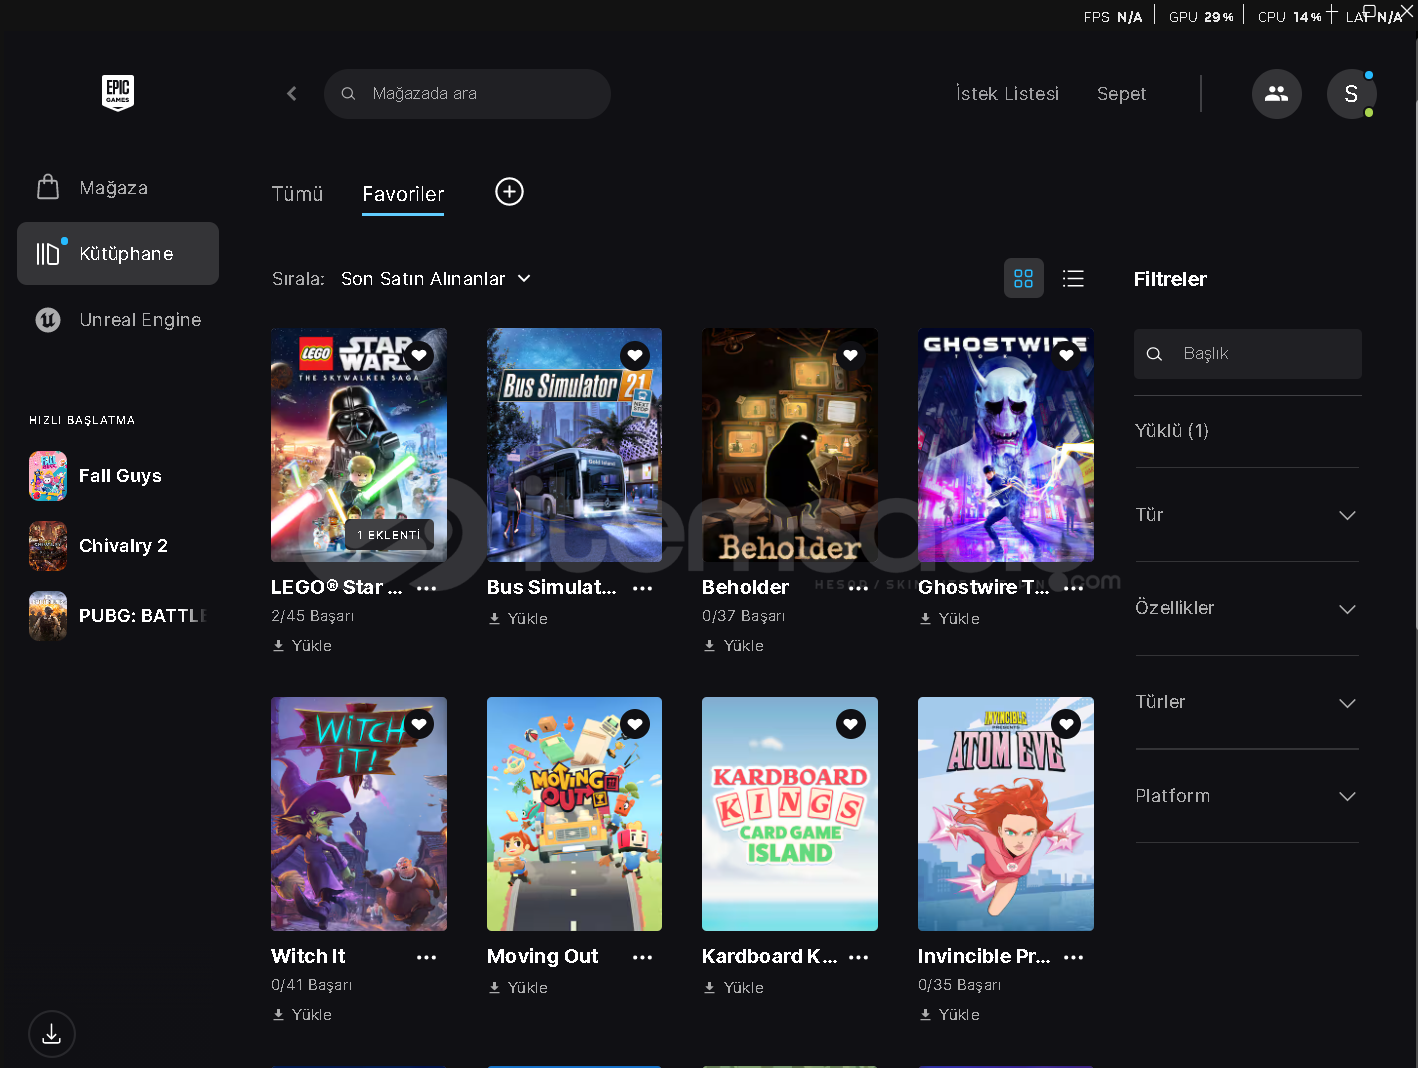This screenshot has height=1068, width=1418.
Task: Toggle favorite heart on Kardboard Kings
Action: [851, 724]
